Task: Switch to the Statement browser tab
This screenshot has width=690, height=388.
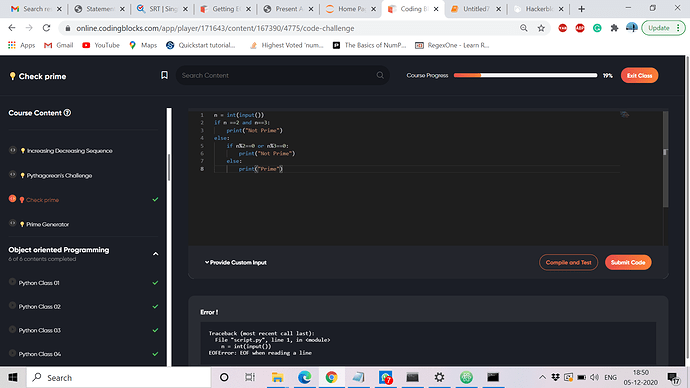Action: (x=99, y=9)
